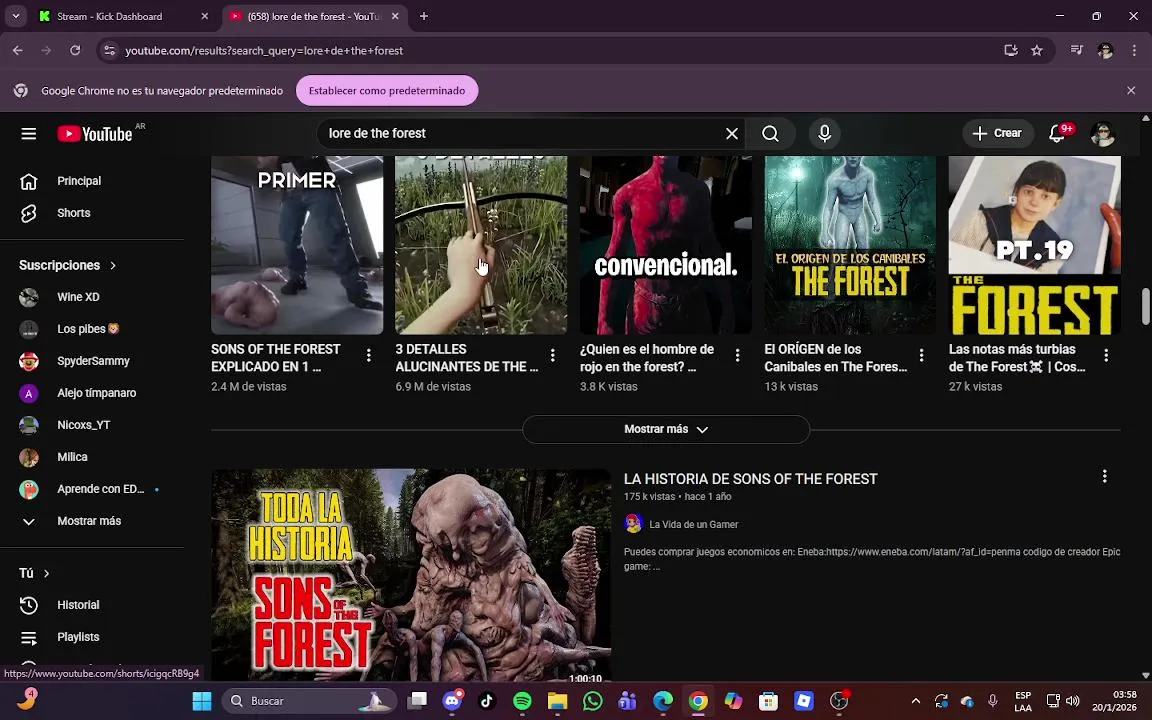
Task: Open options for LA HISTORIA DE SONS OF THE FOREST
Action: pos(1104,477)
